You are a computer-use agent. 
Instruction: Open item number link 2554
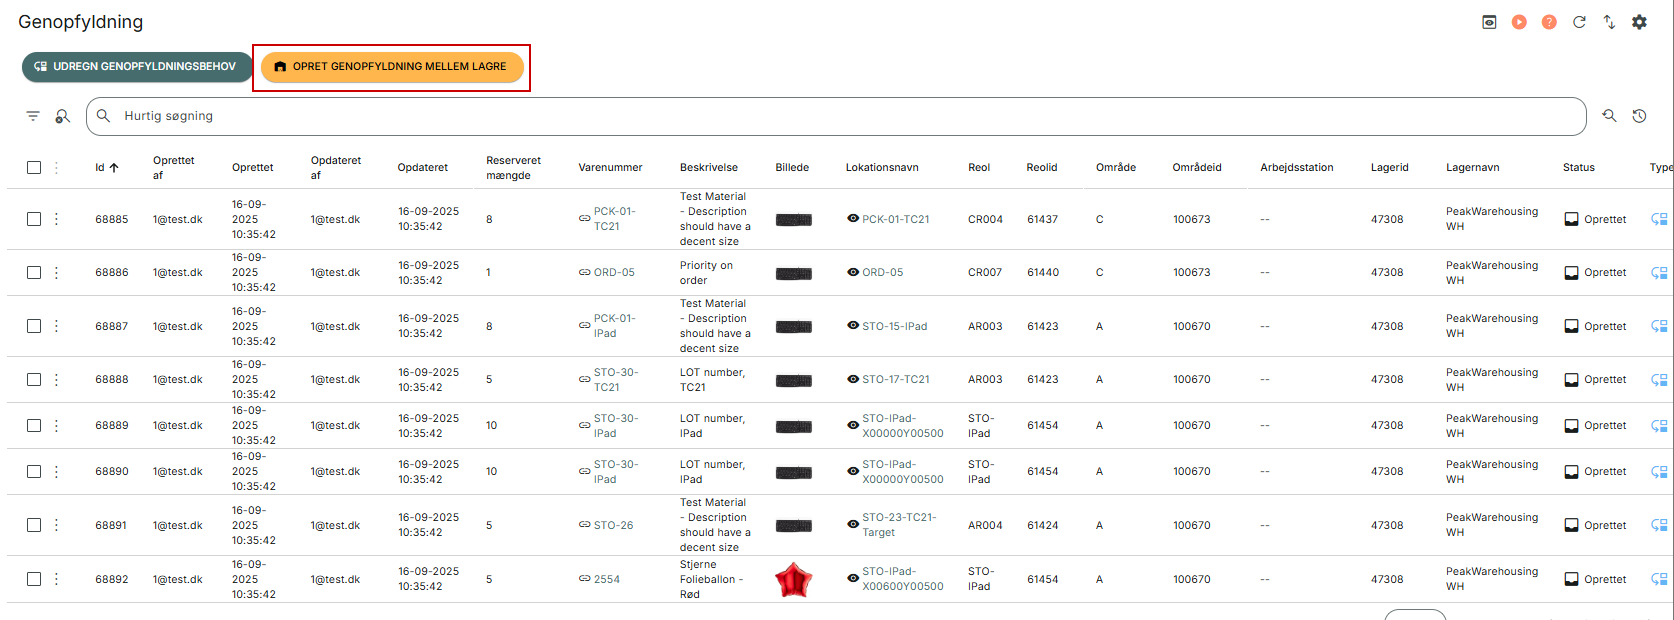click(607, 579)
